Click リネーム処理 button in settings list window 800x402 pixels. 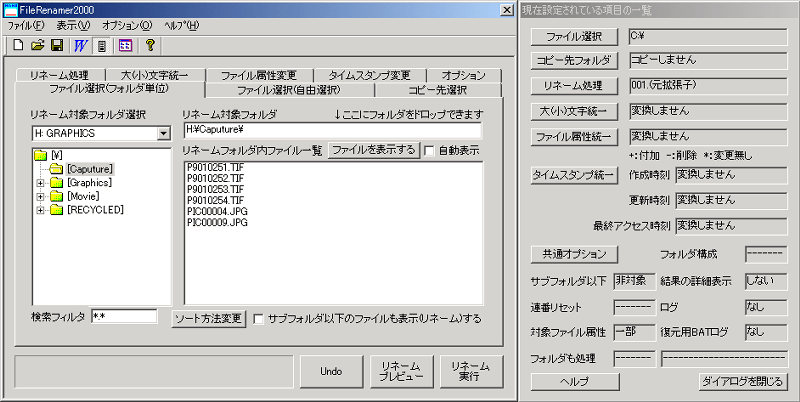(x=574, y=86)
